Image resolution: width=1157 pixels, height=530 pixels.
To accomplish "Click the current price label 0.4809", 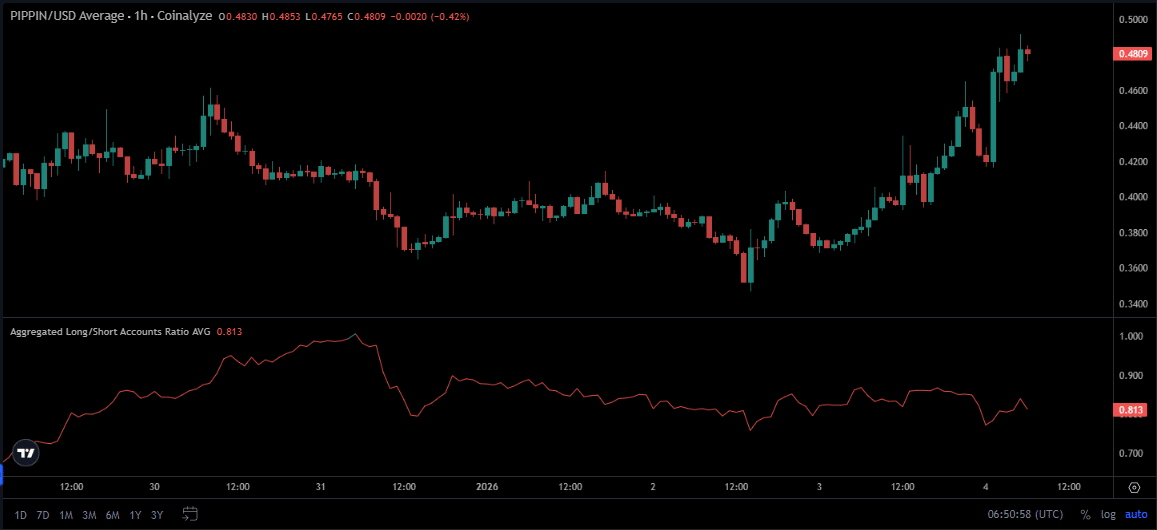I will [x=1132, y=54].
